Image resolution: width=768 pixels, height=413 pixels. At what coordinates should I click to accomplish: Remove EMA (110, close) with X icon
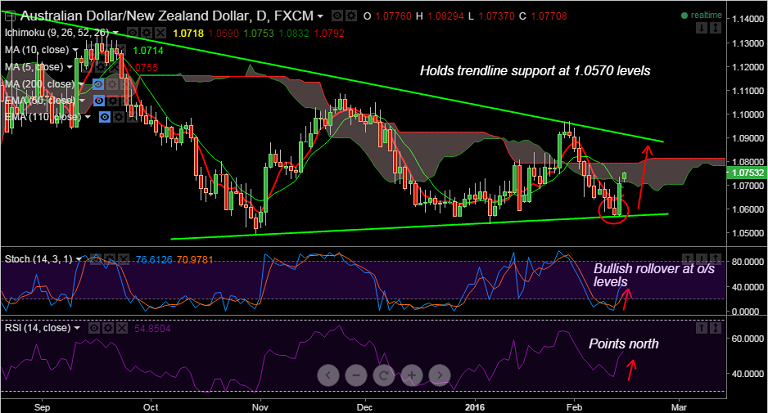pos(132,118)
